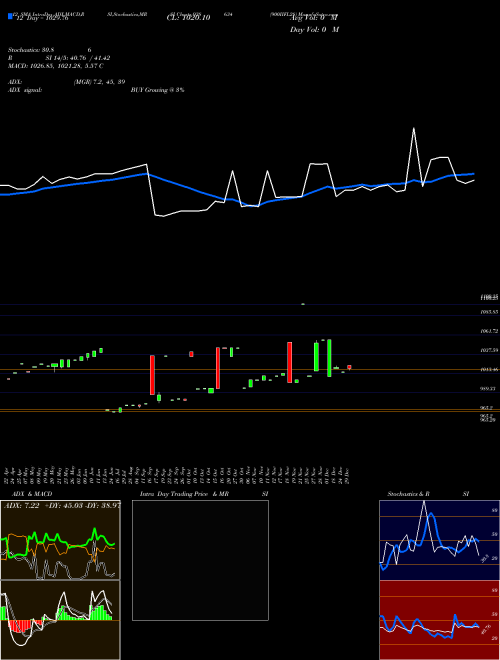Screen dimensions: 500x660
Task: Open the MACD histogram chart panel
Action: tap(60, 620)
